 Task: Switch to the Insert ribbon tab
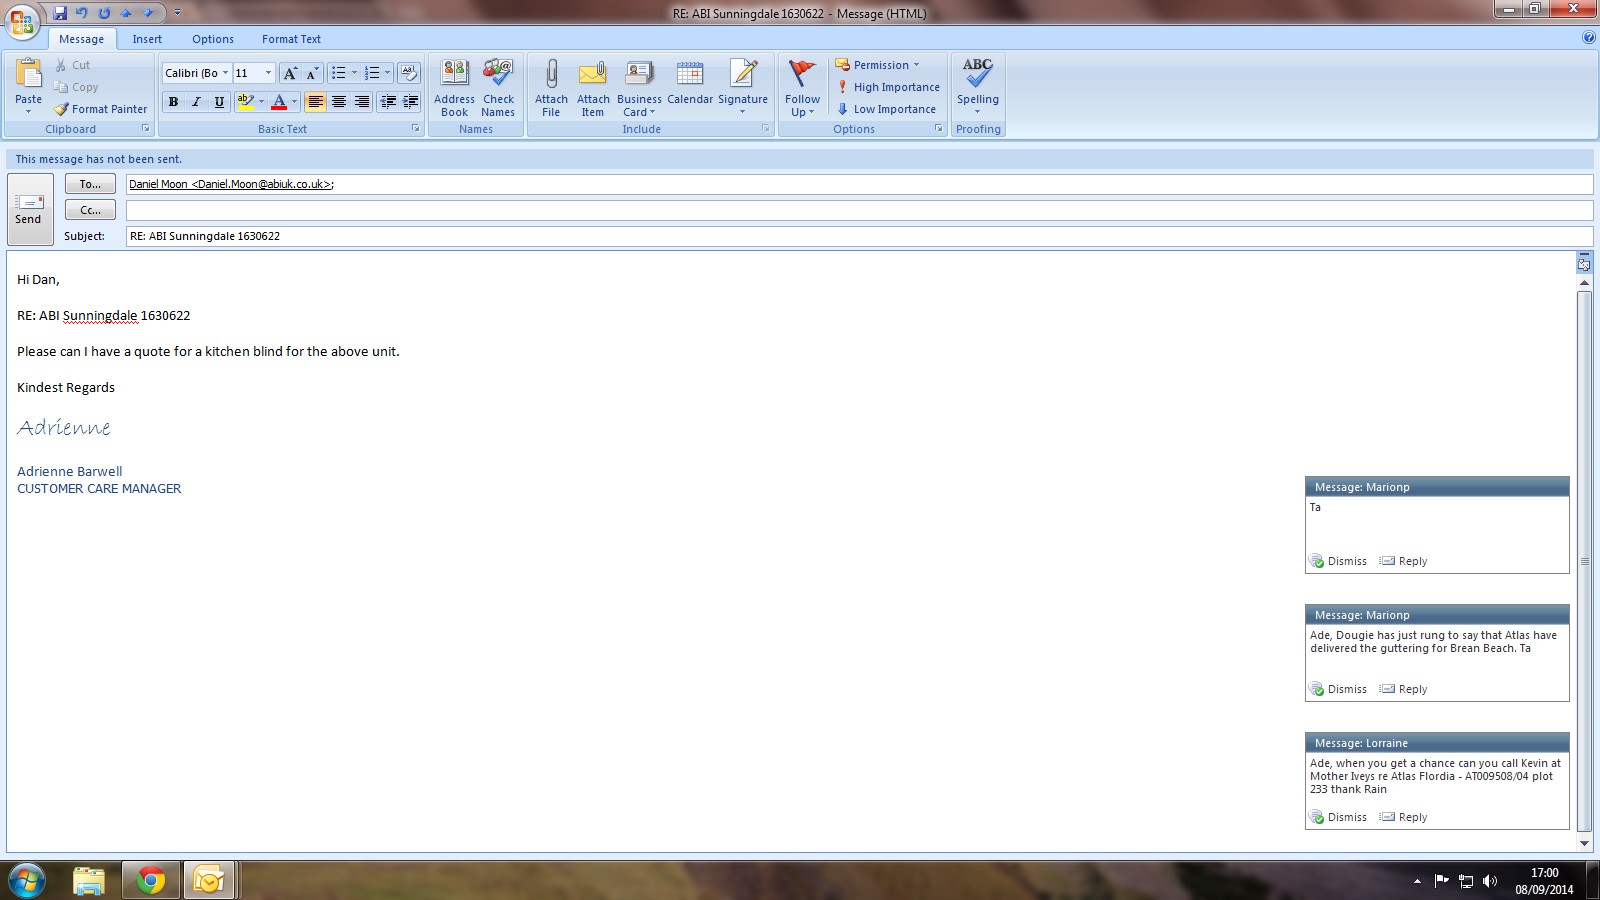(147, 39)
